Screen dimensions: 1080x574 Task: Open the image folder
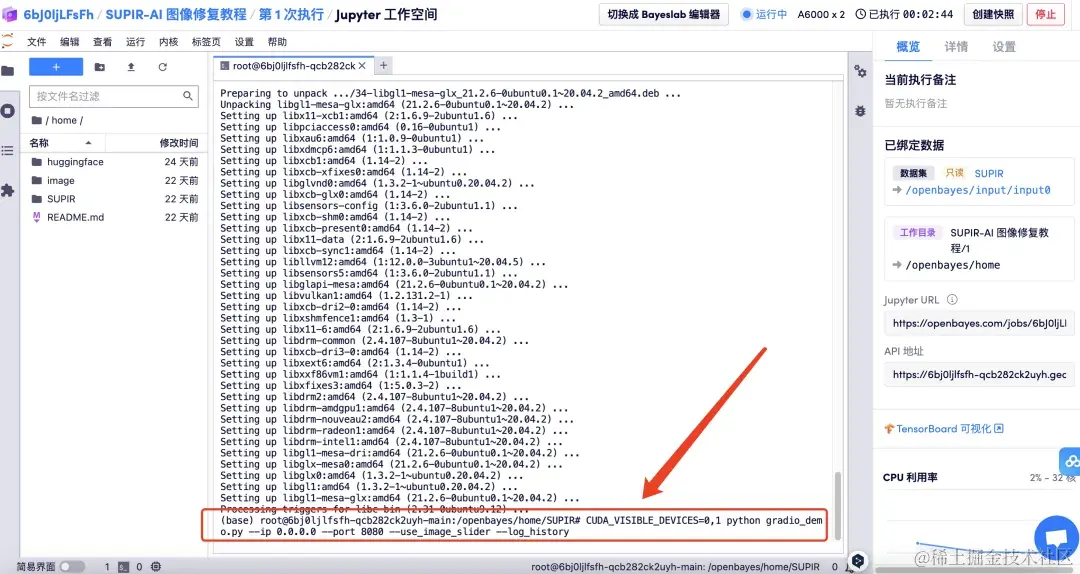pyautogui.click(x=61, y=181)
